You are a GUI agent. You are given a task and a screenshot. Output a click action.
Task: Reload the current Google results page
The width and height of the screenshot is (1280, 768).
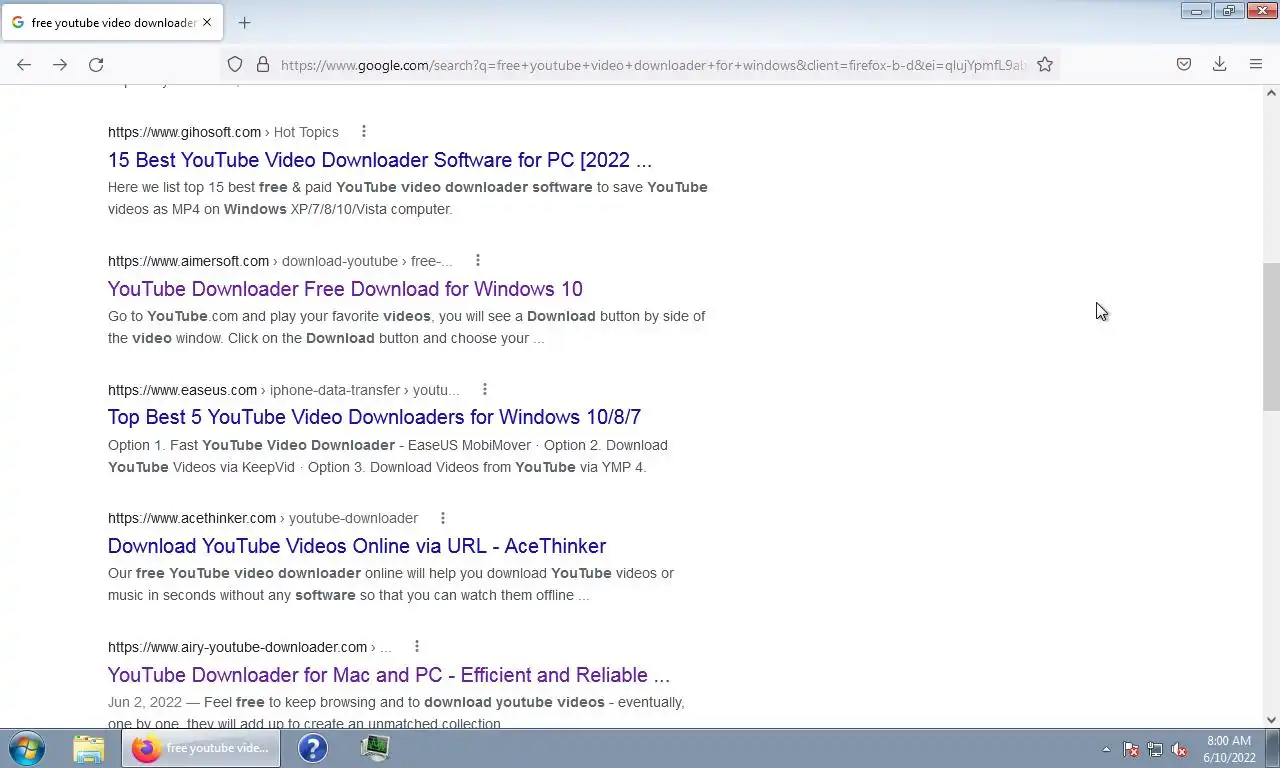point(96,64)
